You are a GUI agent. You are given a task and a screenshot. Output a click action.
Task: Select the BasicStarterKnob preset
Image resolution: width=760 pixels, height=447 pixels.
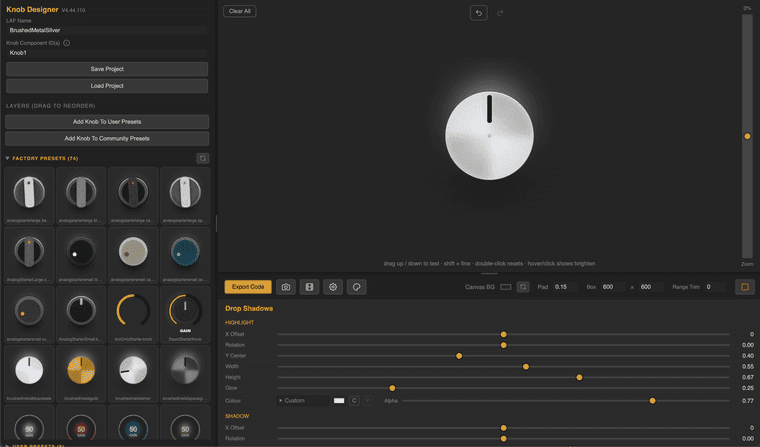pyautogui.click(x=185, y=314)
